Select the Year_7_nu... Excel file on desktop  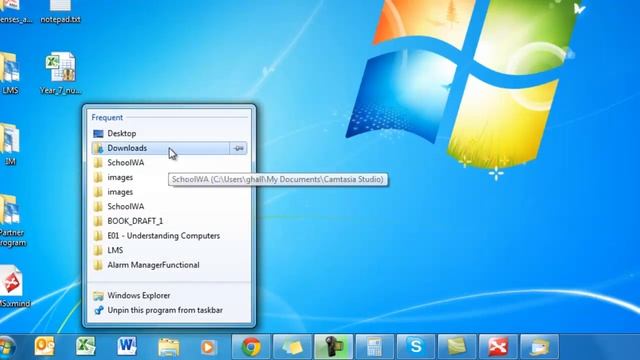(x=60, y=73)
